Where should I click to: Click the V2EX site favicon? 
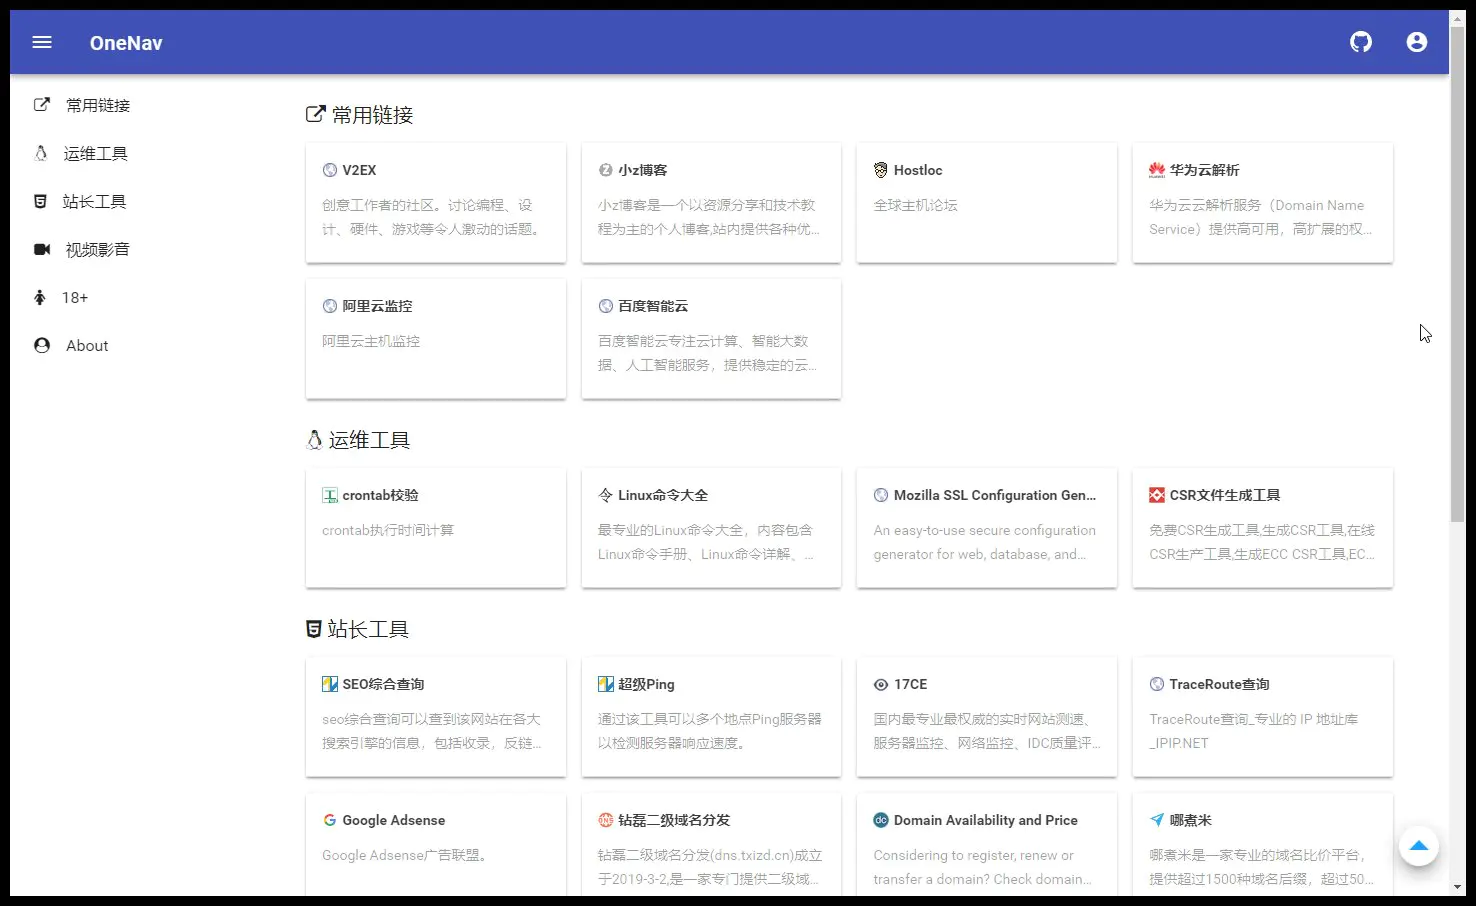click(330, 169)
